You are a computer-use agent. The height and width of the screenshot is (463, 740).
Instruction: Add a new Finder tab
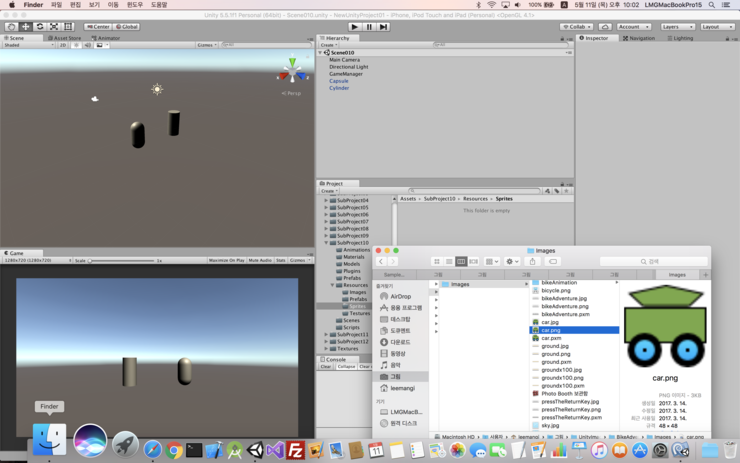tap(706, 275)
